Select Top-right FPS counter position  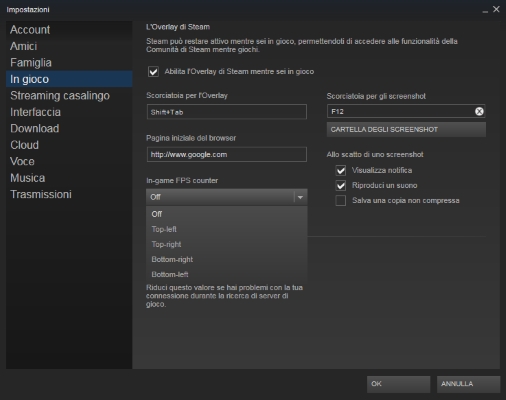click(x=227, y=244)
